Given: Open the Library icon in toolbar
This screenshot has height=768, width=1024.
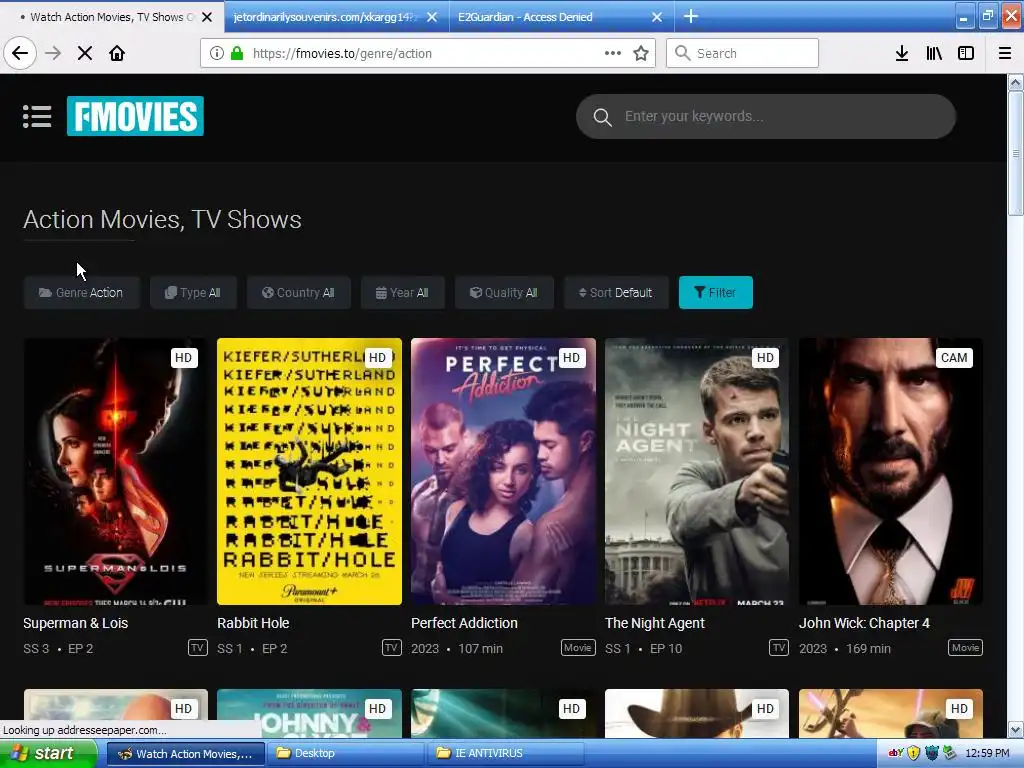Looking at the screenshot, I should coord(934,53).
